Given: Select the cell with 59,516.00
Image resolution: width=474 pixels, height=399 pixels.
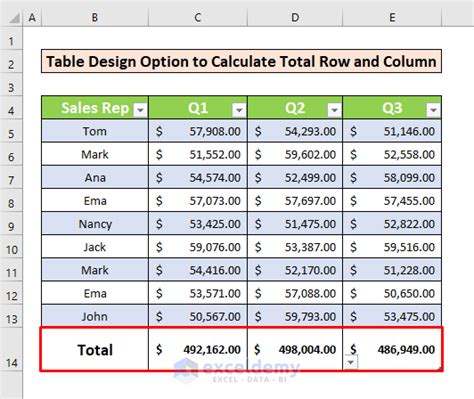Looking at the screenshot, I should (392, 247).
